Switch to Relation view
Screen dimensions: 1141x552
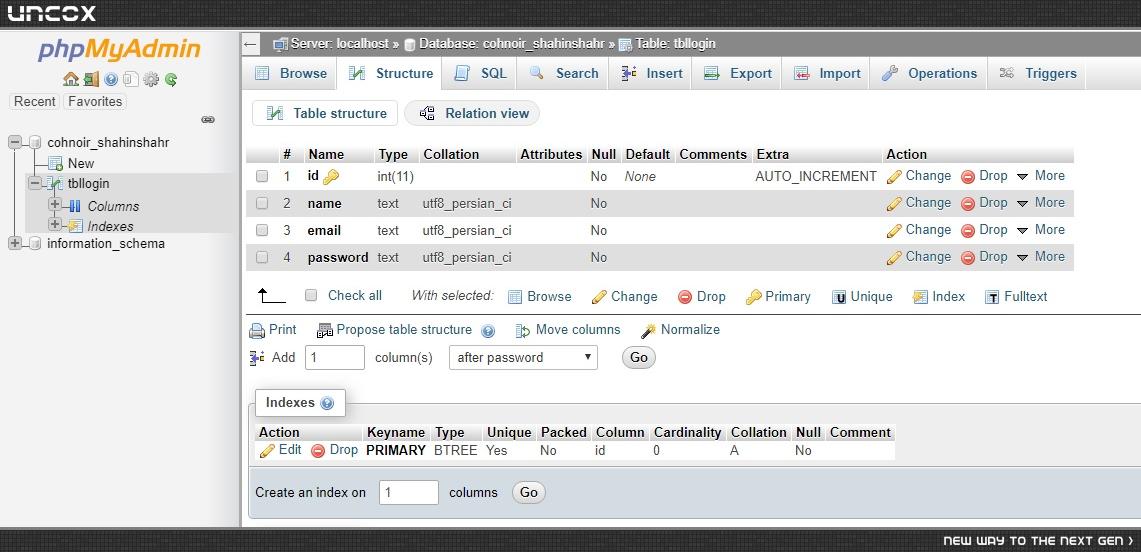472,113
